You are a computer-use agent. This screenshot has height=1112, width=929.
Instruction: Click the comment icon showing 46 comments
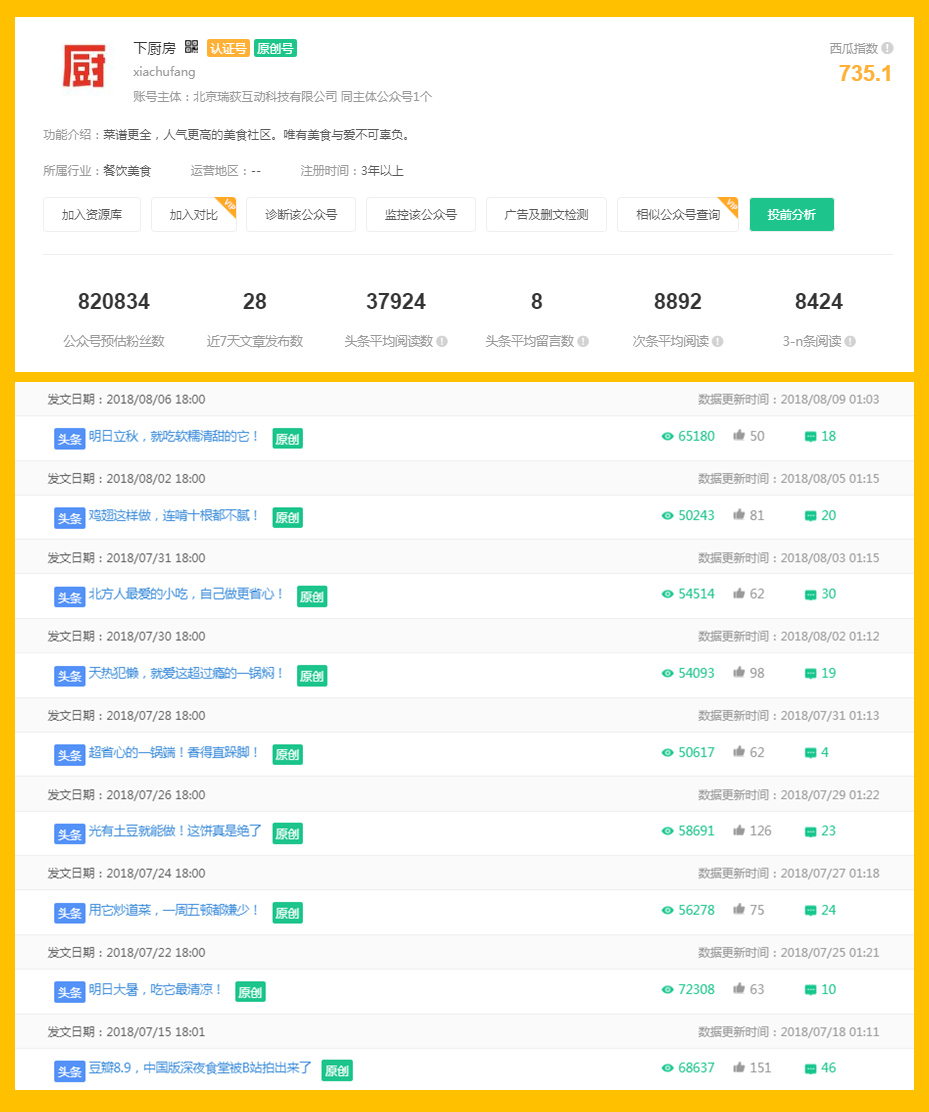coord(810,1068)
